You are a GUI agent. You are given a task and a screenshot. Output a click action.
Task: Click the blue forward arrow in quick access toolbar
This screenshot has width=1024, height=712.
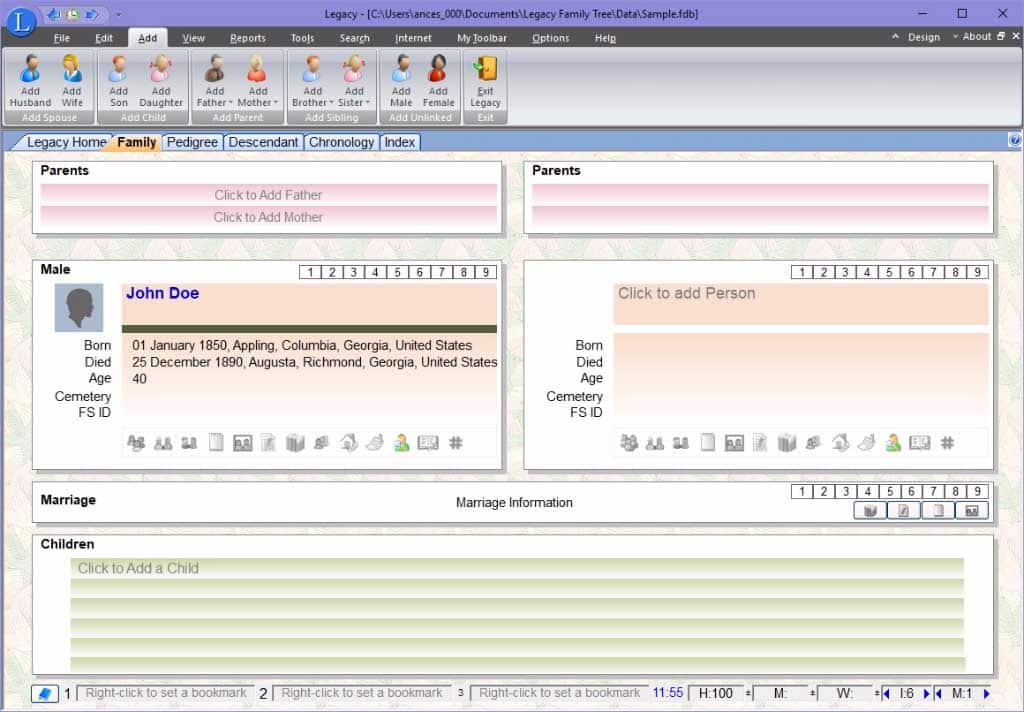pyautogui.click(x=91, y=14)
